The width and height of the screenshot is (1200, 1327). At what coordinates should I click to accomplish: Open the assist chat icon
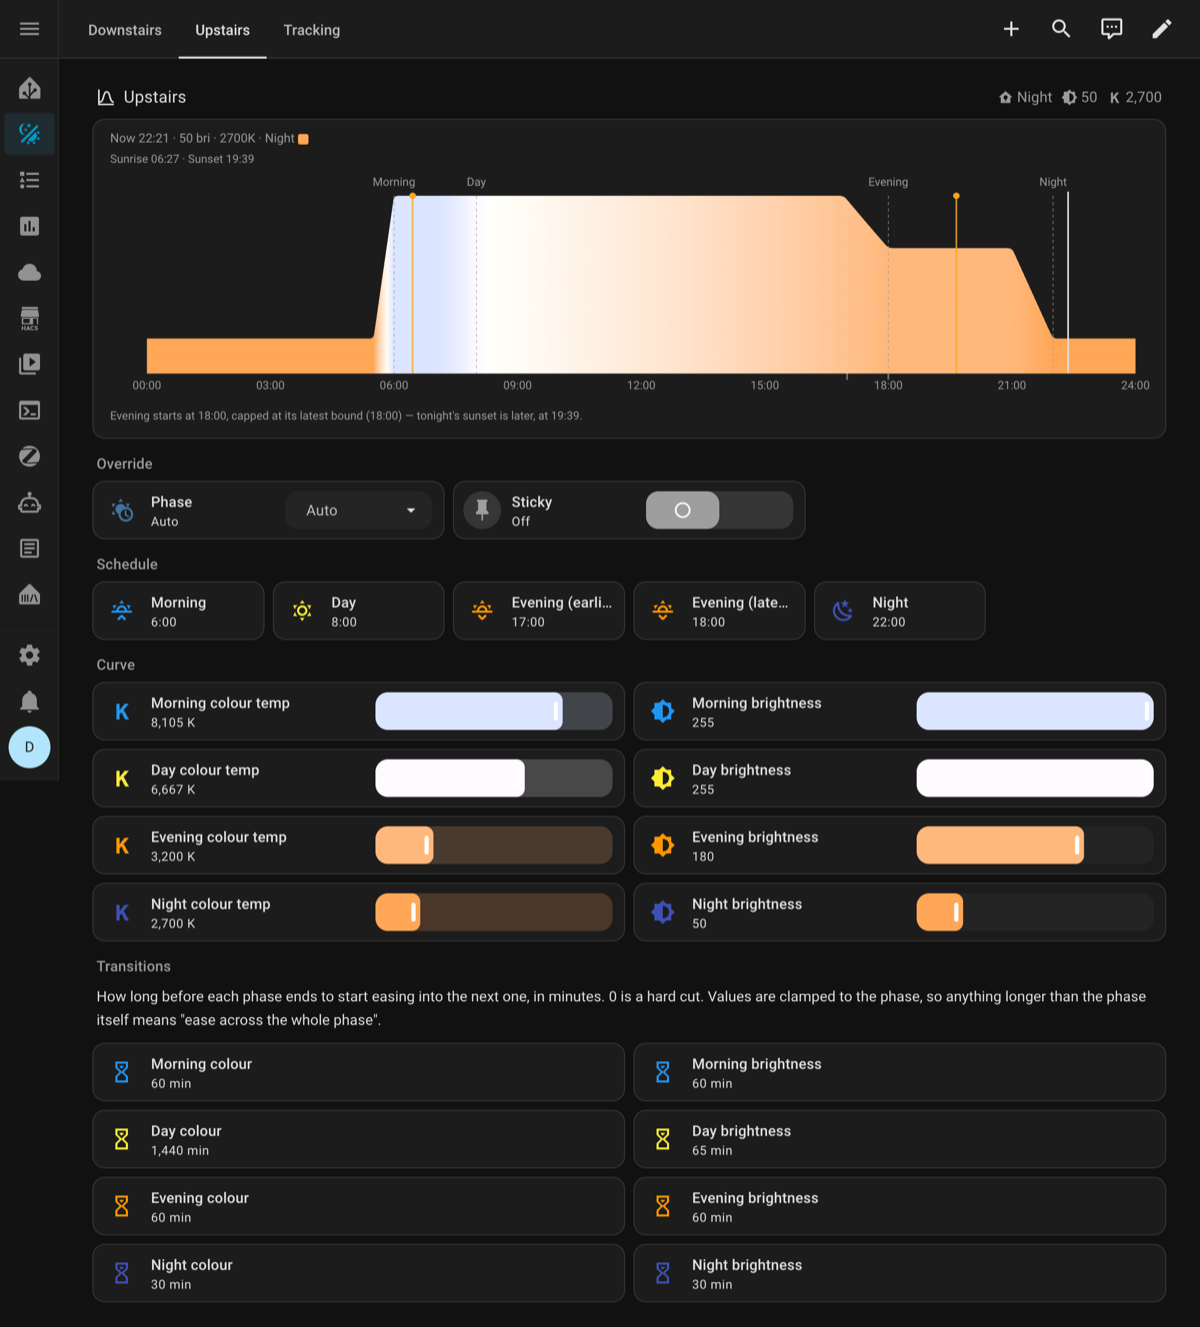click(x=1111, y=29)
